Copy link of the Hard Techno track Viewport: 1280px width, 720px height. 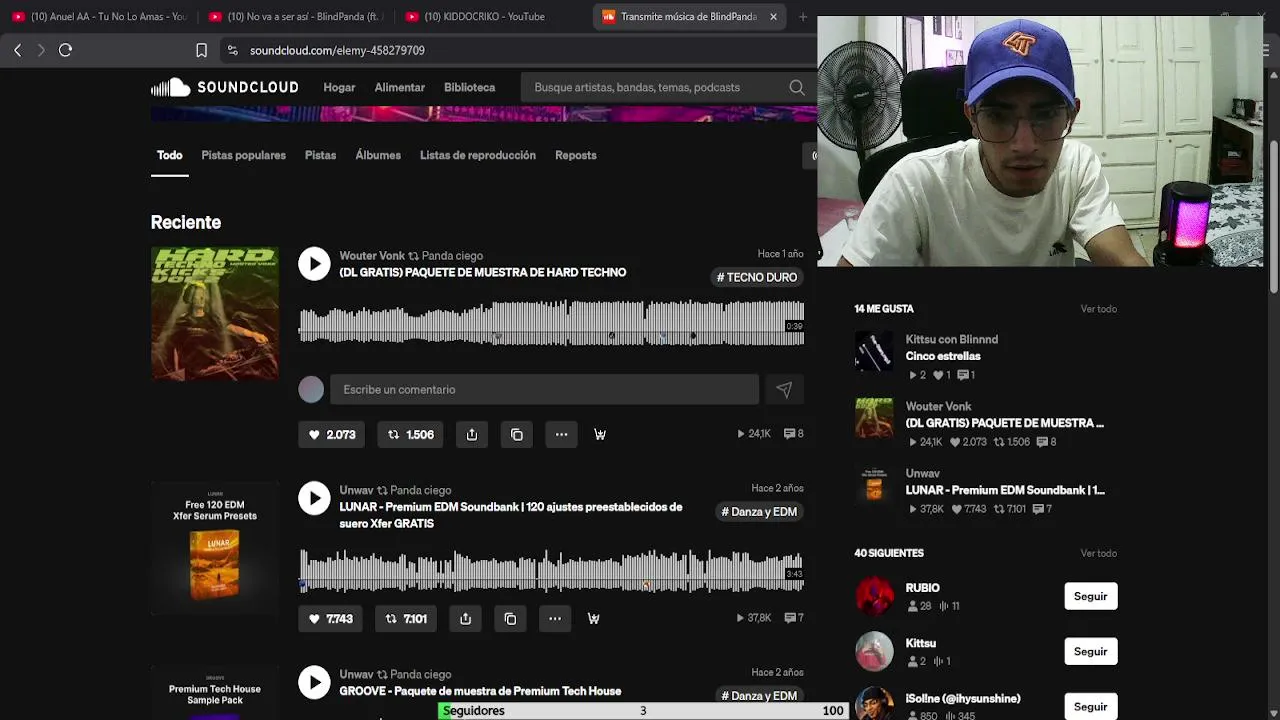[x=517, y=434]
